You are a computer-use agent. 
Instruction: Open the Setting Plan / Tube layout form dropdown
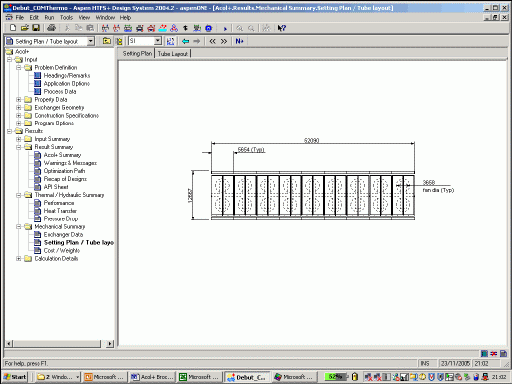point(90,41)
